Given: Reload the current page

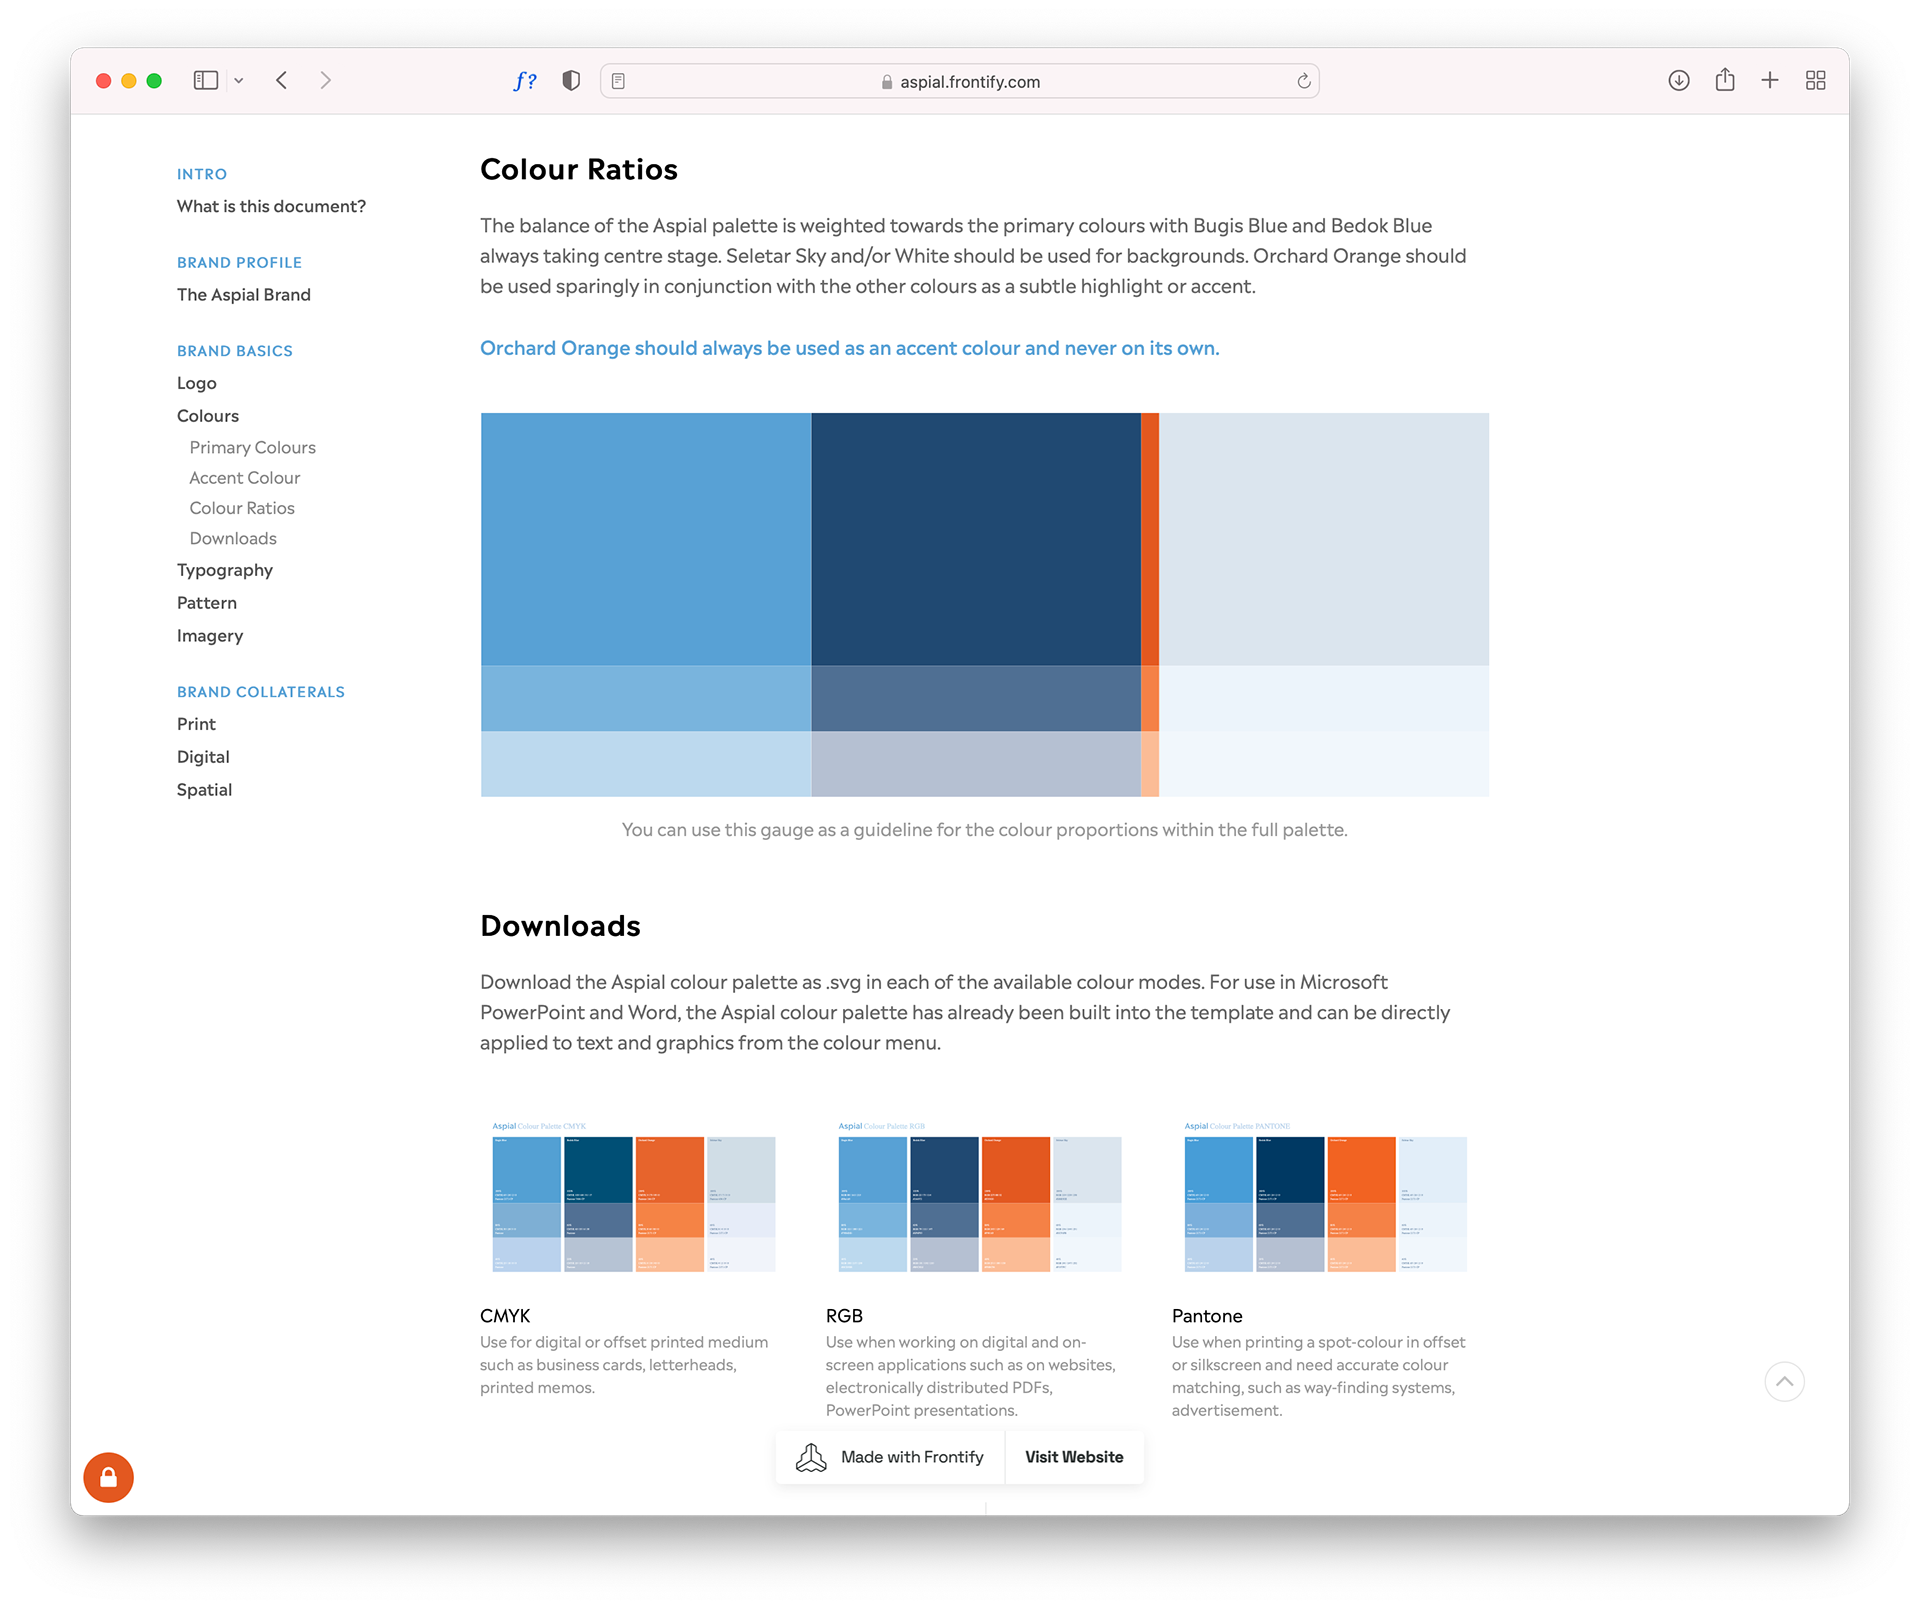Looking at the screenshot, I should click(x=1303, y=81).
